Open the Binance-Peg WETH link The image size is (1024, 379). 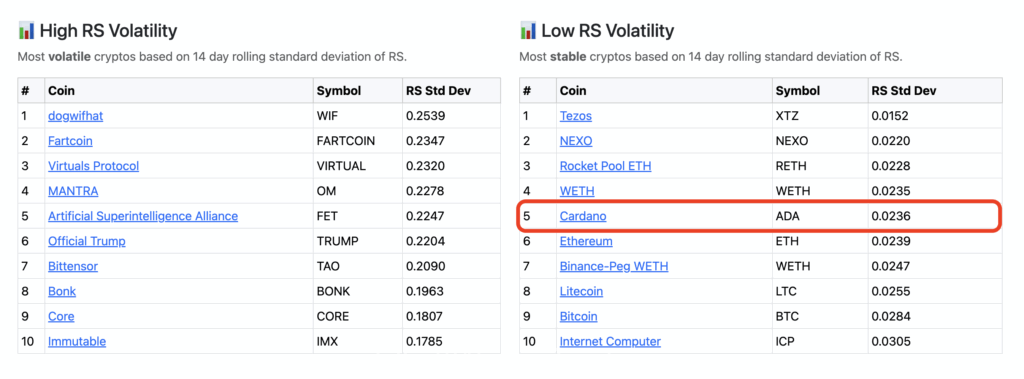click(614, 266)
